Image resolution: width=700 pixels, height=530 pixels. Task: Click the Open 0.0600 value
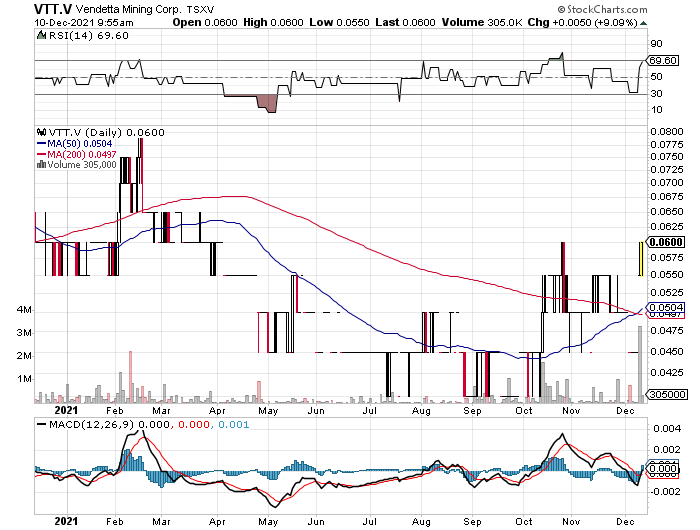pyautogui.click(x=205, y=22)
